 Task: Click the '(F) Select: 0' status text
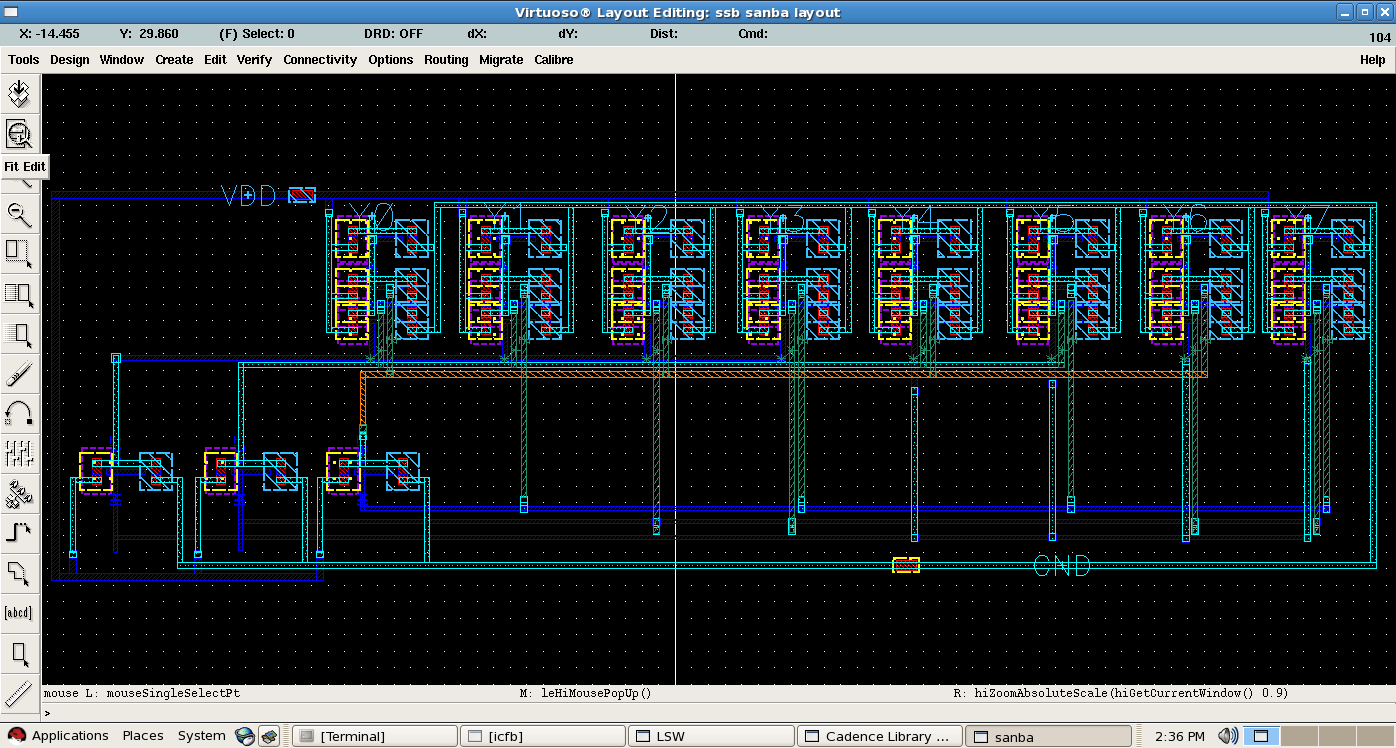point(256,34)
